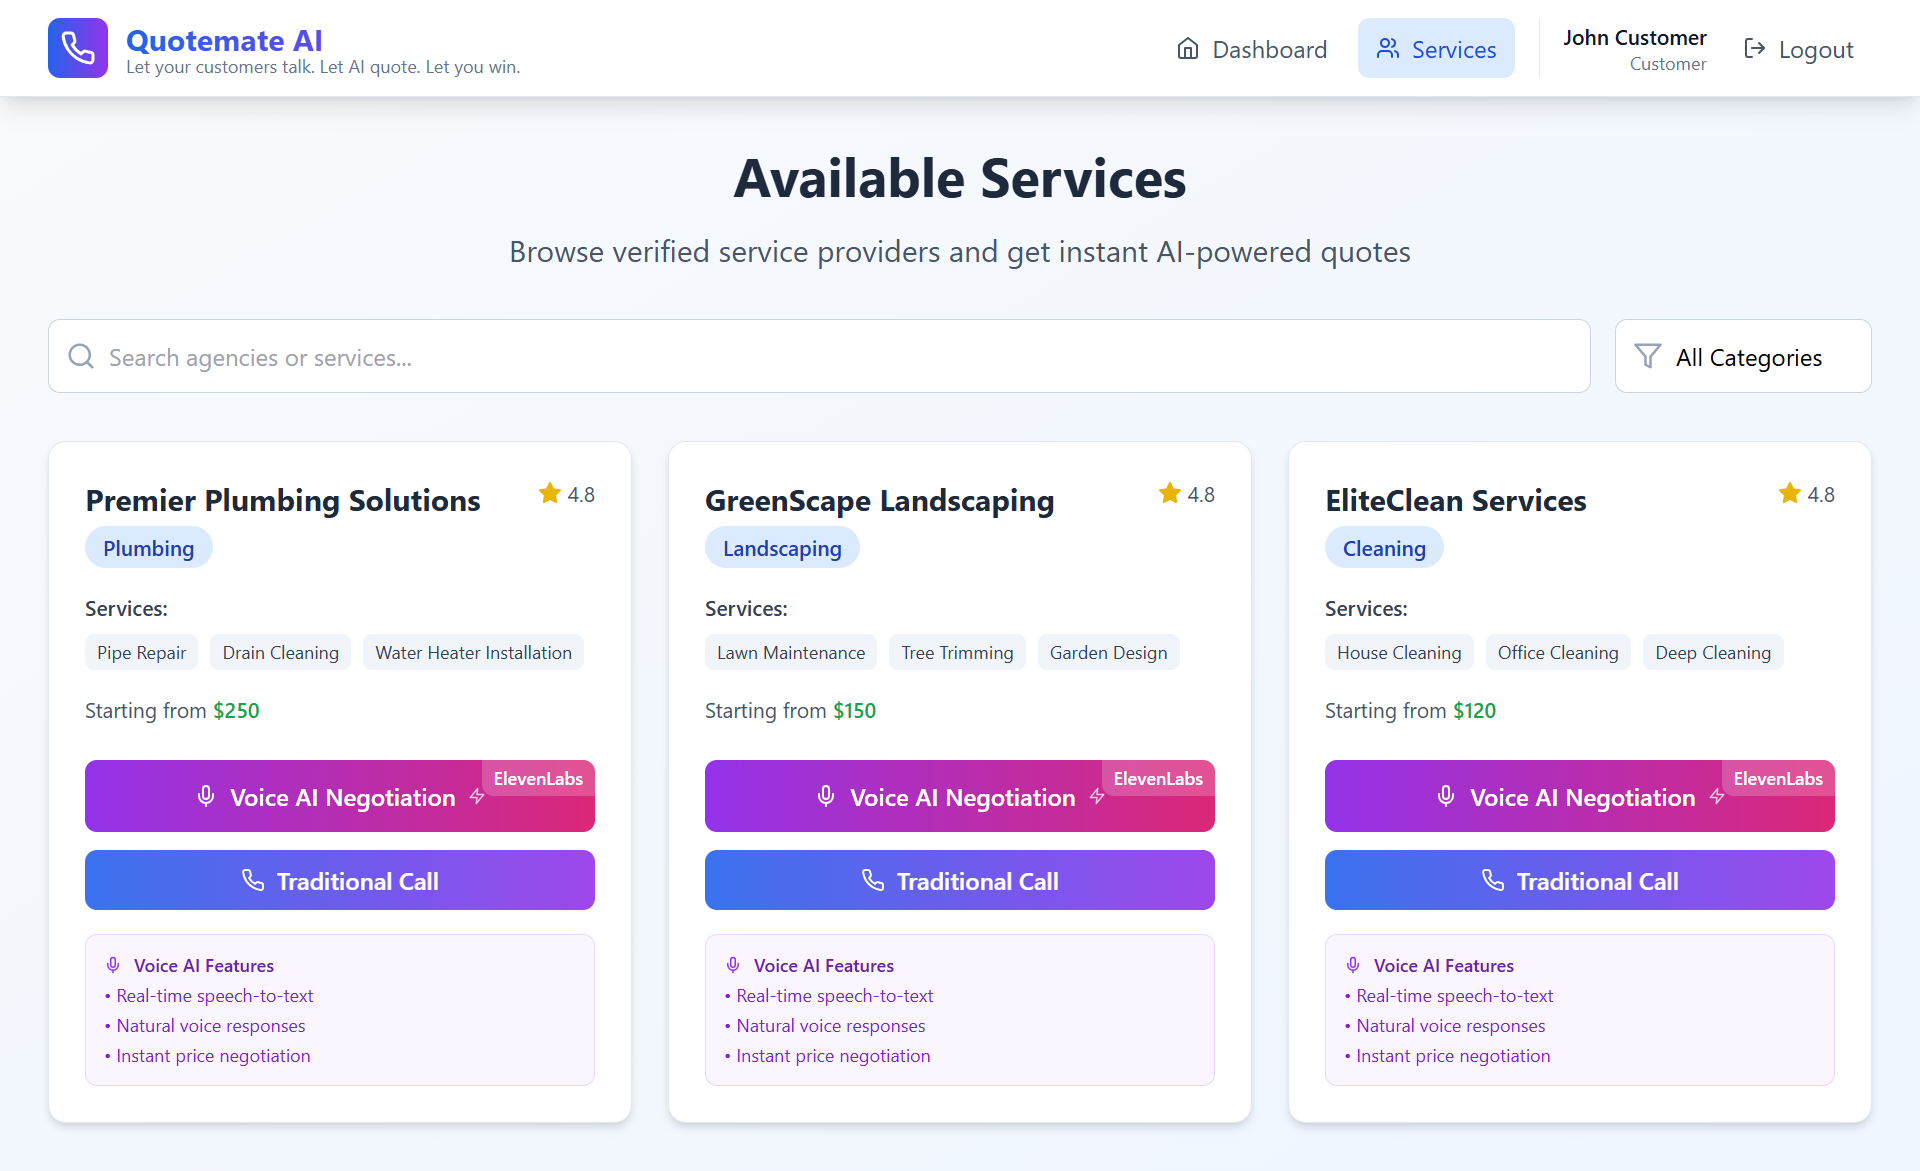This screenshot has height=1171, width=1920.
Task: Open the All Categories dropdown
Action: [1742, 357]
